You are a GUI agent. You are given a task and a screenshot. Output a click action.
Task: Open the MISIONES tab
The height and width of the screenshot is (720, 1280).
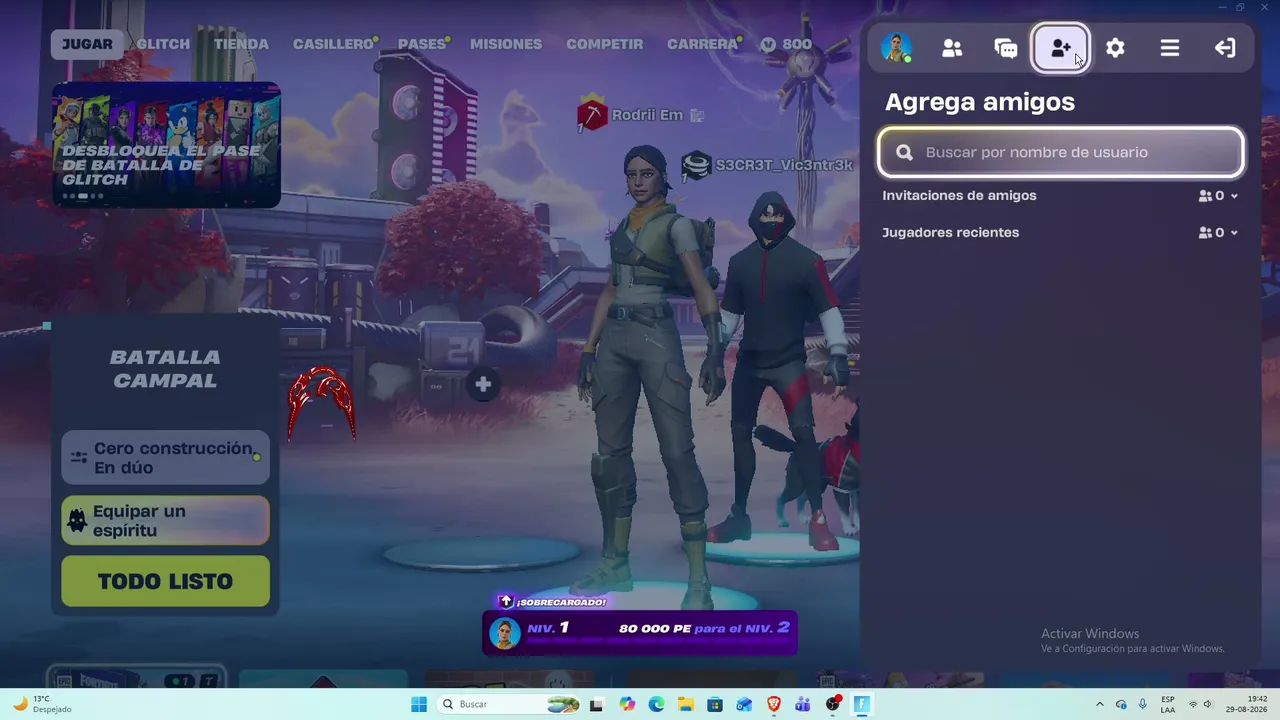click(x=506, y=44)
